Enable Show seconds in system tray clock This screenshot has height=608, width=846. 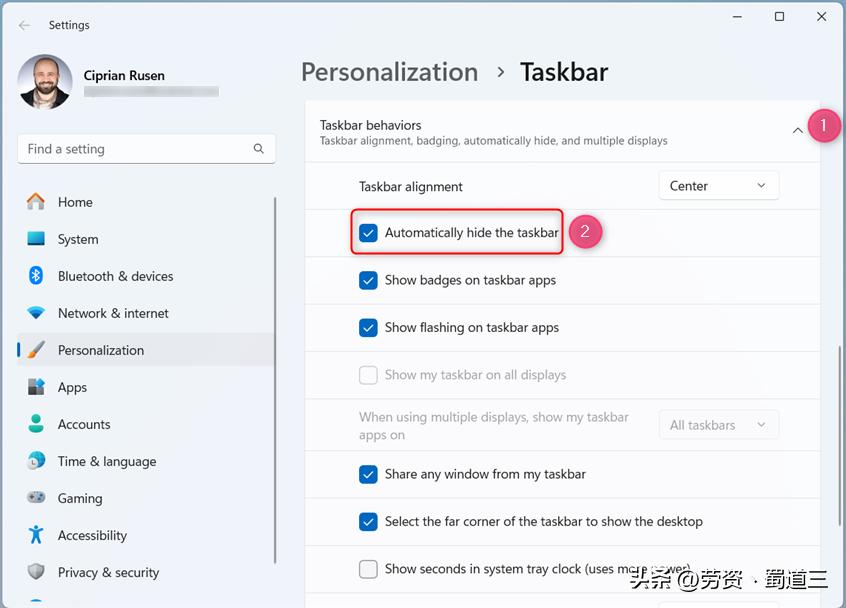tap(367, 568)
